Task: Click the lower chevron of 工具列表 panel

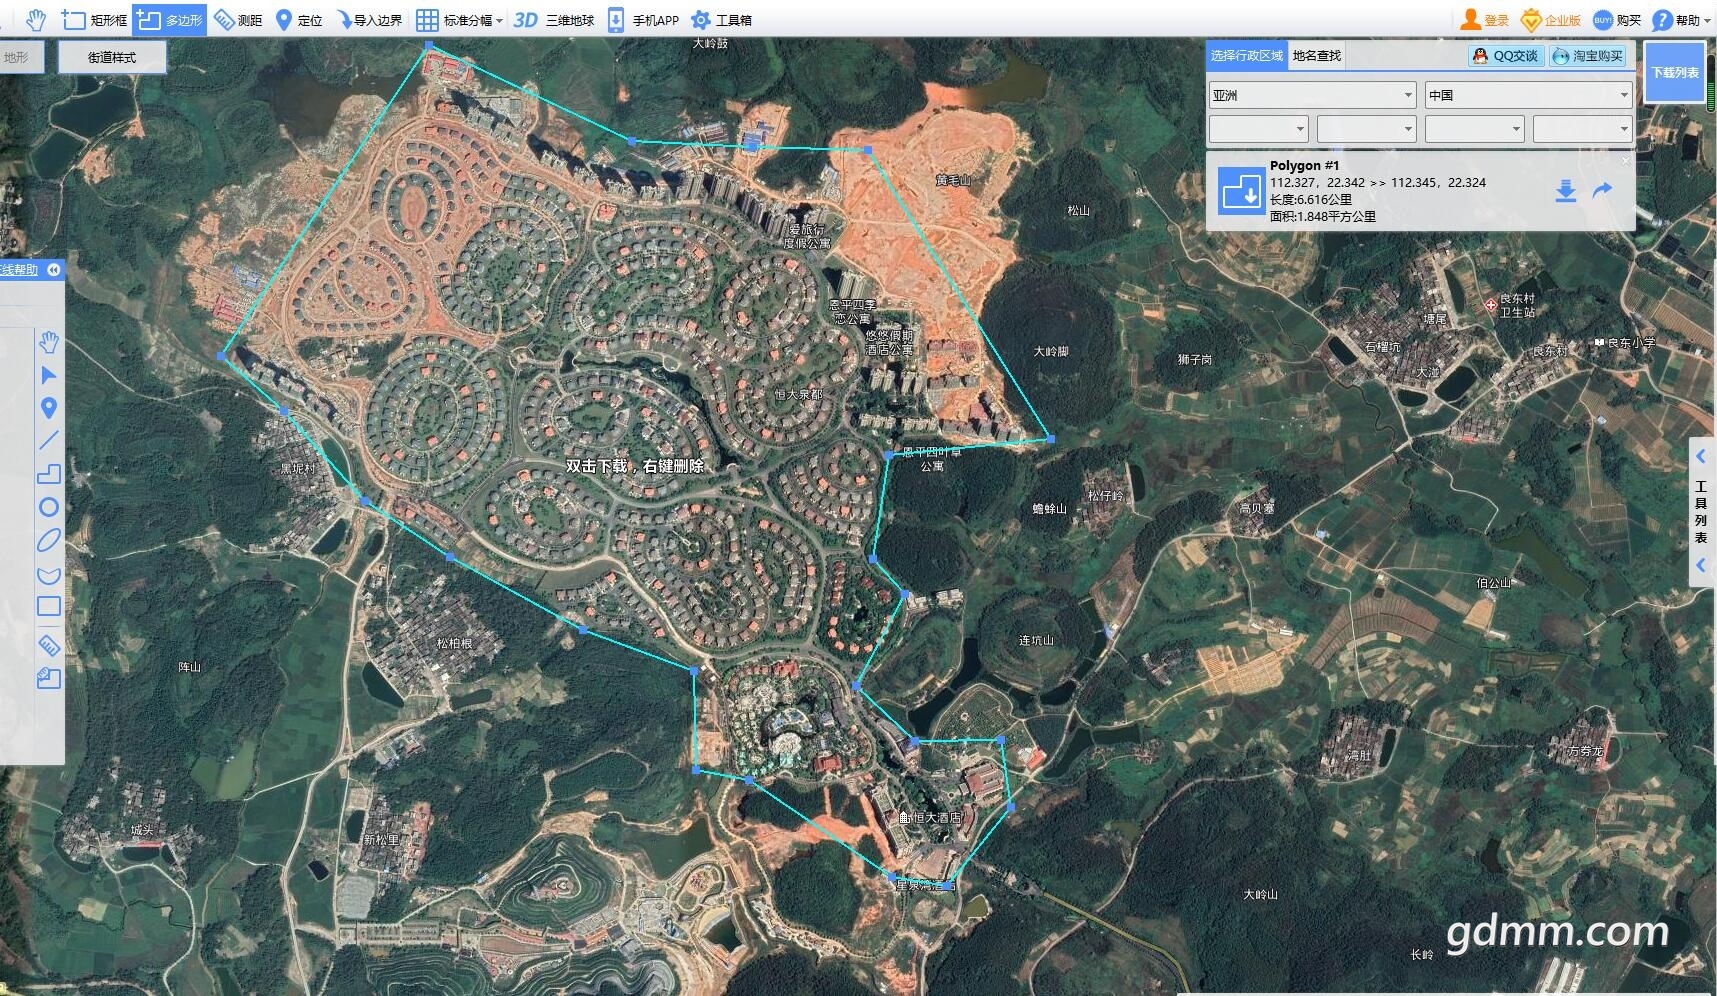Action: pyautogui.click(x=1701, y=565)
